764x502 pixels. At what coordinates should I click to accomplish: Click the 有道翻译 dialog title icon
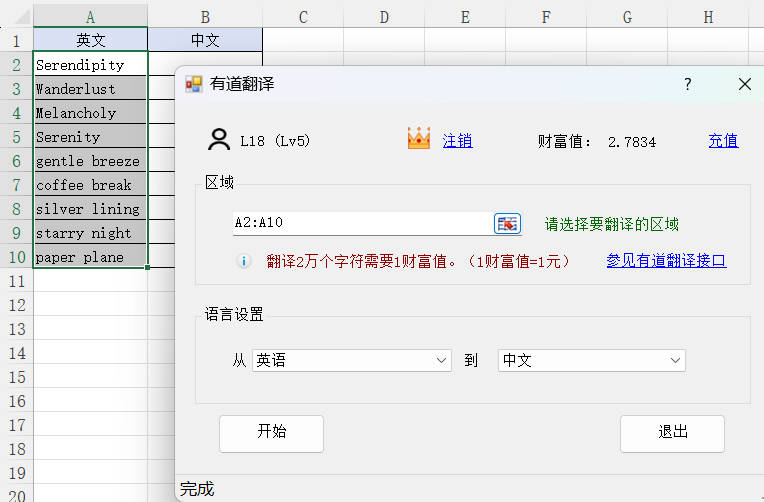coord(194,85)
